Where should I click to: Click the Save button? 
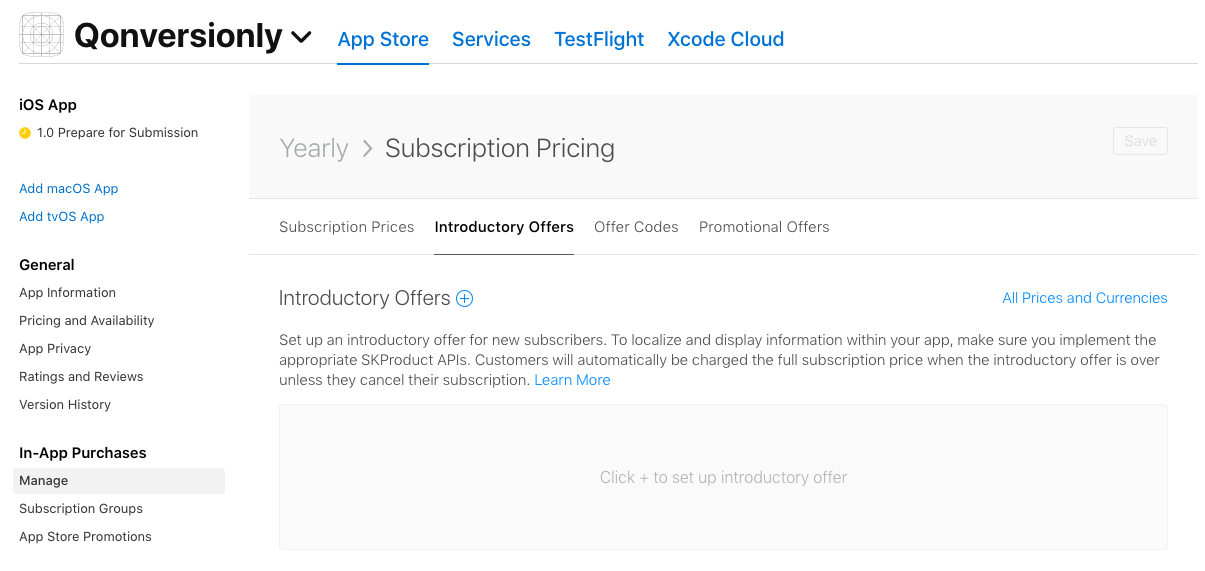(x=1140, y=141)
